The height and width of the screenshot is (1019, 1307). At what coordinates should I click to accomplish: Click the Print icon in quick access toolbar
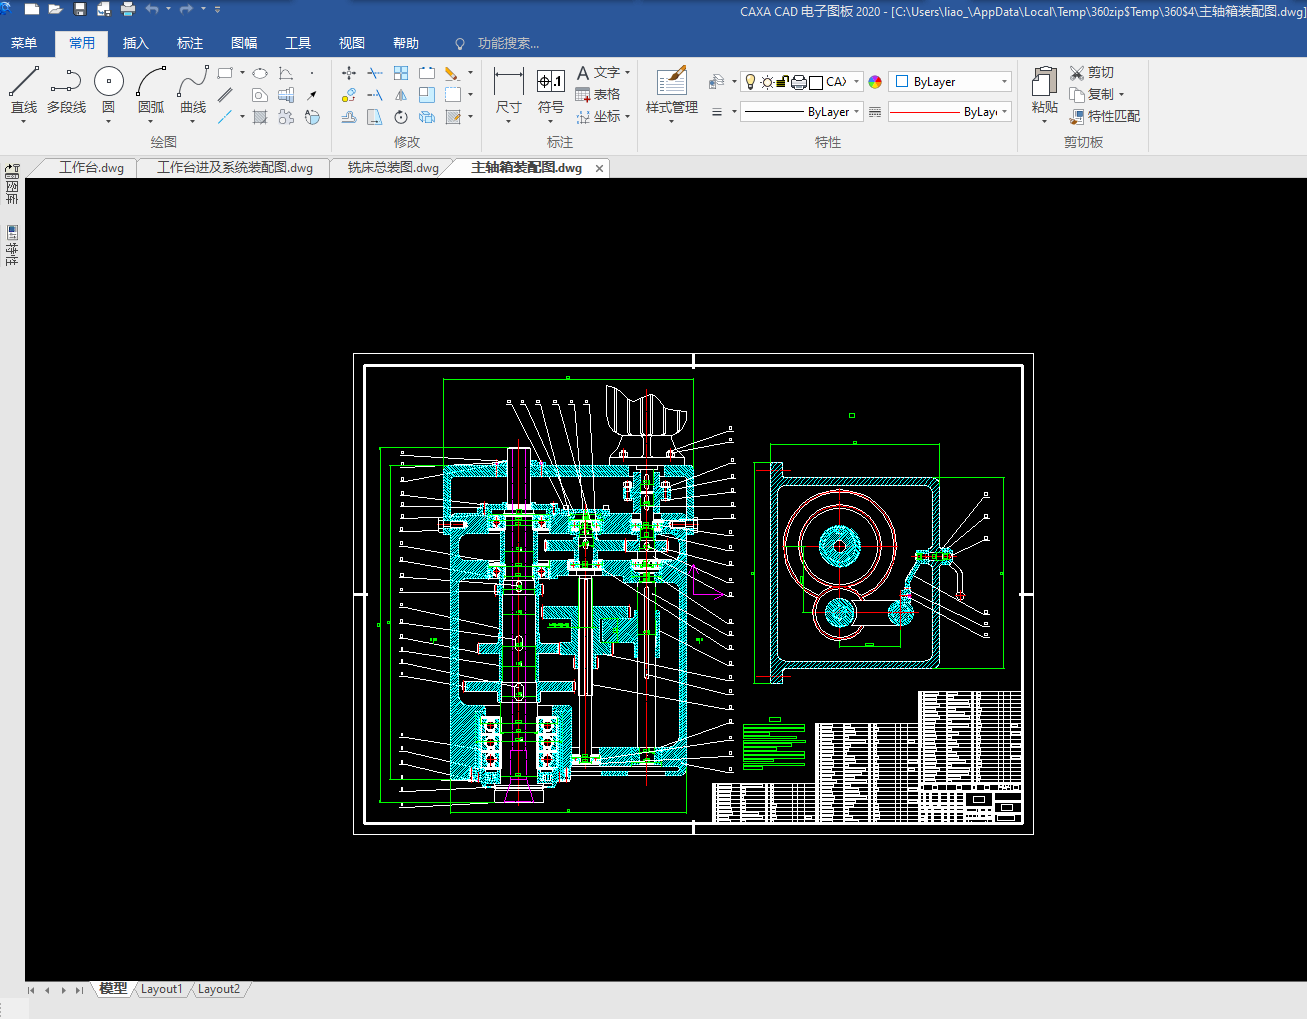pos(128,9)
